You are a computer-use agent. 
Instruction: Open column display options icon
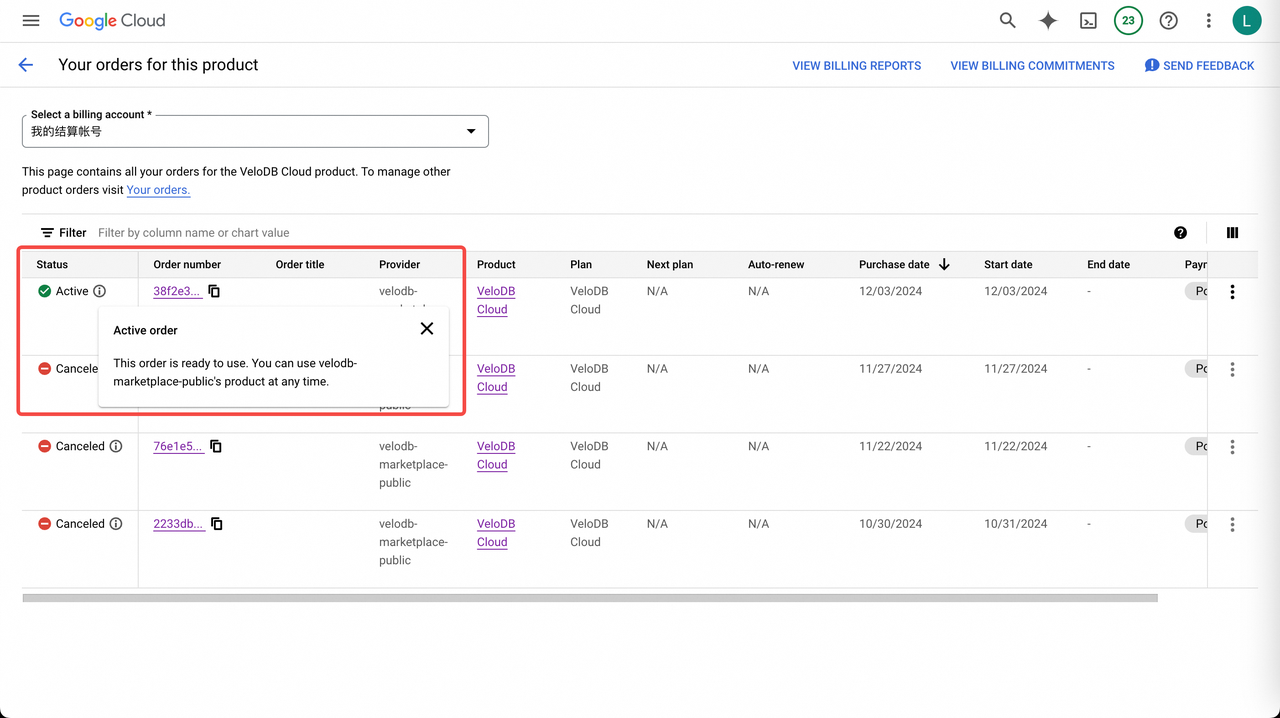[1232, 232]
